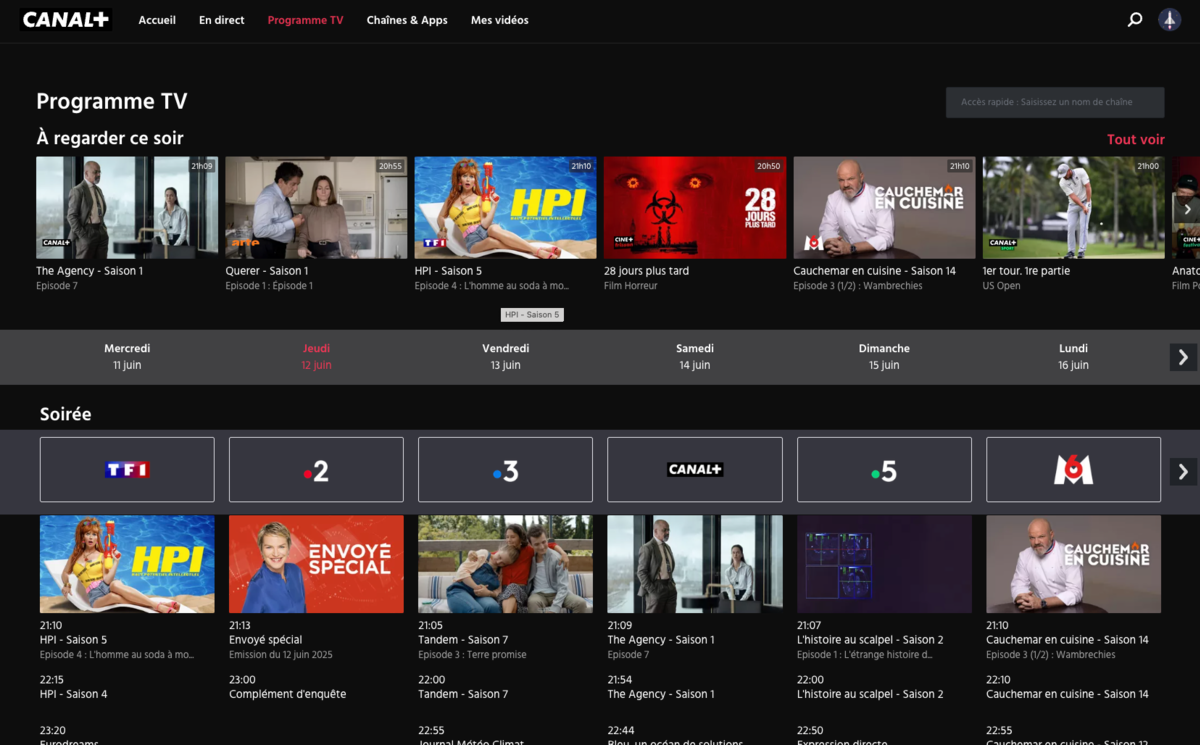Show next channels in Soirée row
The image size is (1200, 745).
[1183, 471]
